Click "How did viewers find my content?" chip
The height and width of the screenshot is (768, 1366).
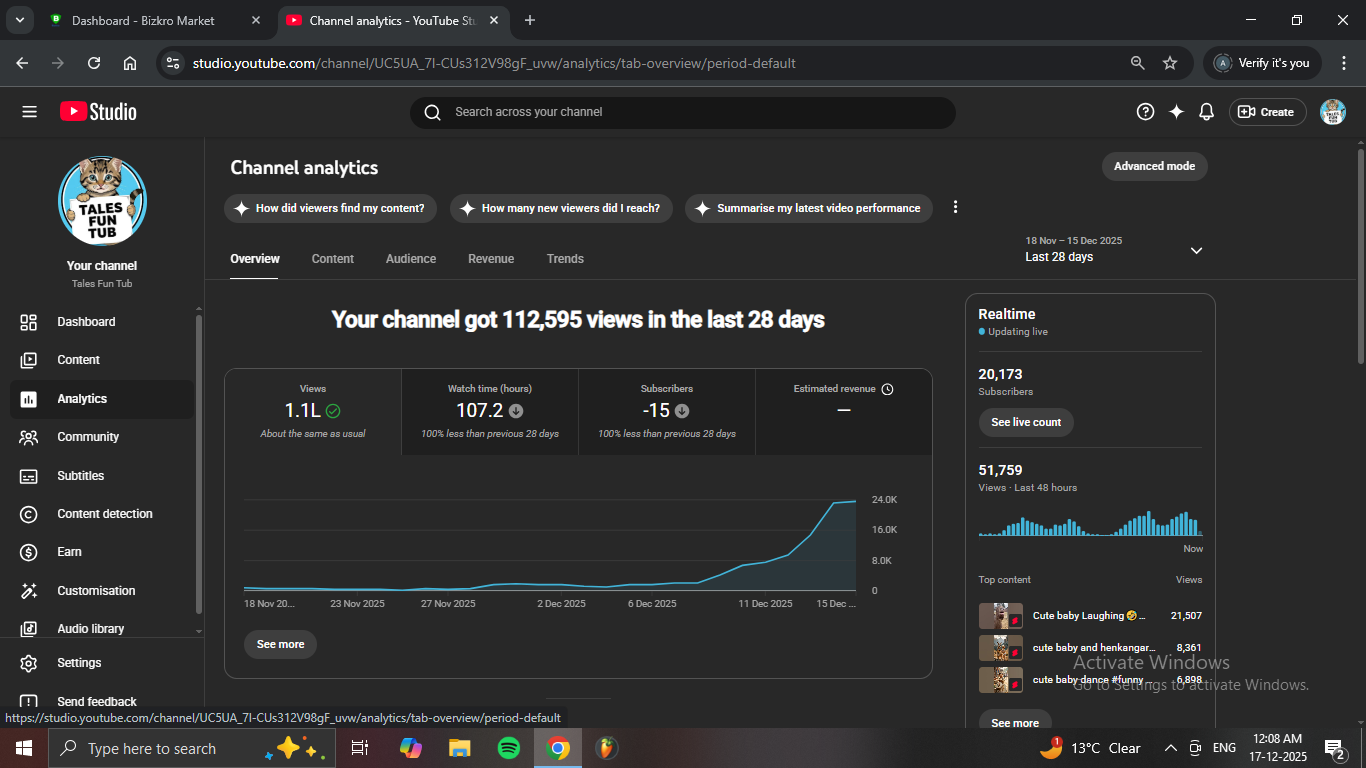point(330,208)
